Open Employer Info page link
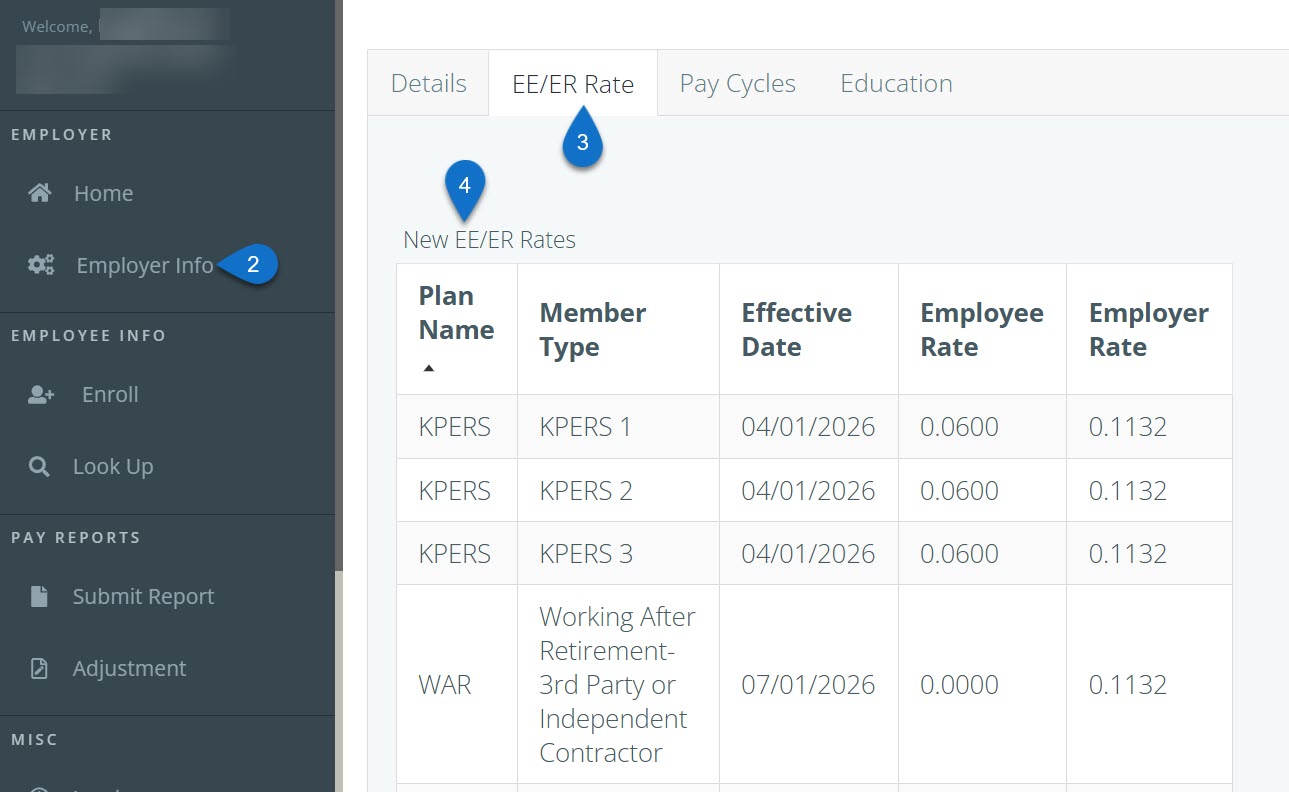This screenshot has height=792, width=1289. point(144,265)
